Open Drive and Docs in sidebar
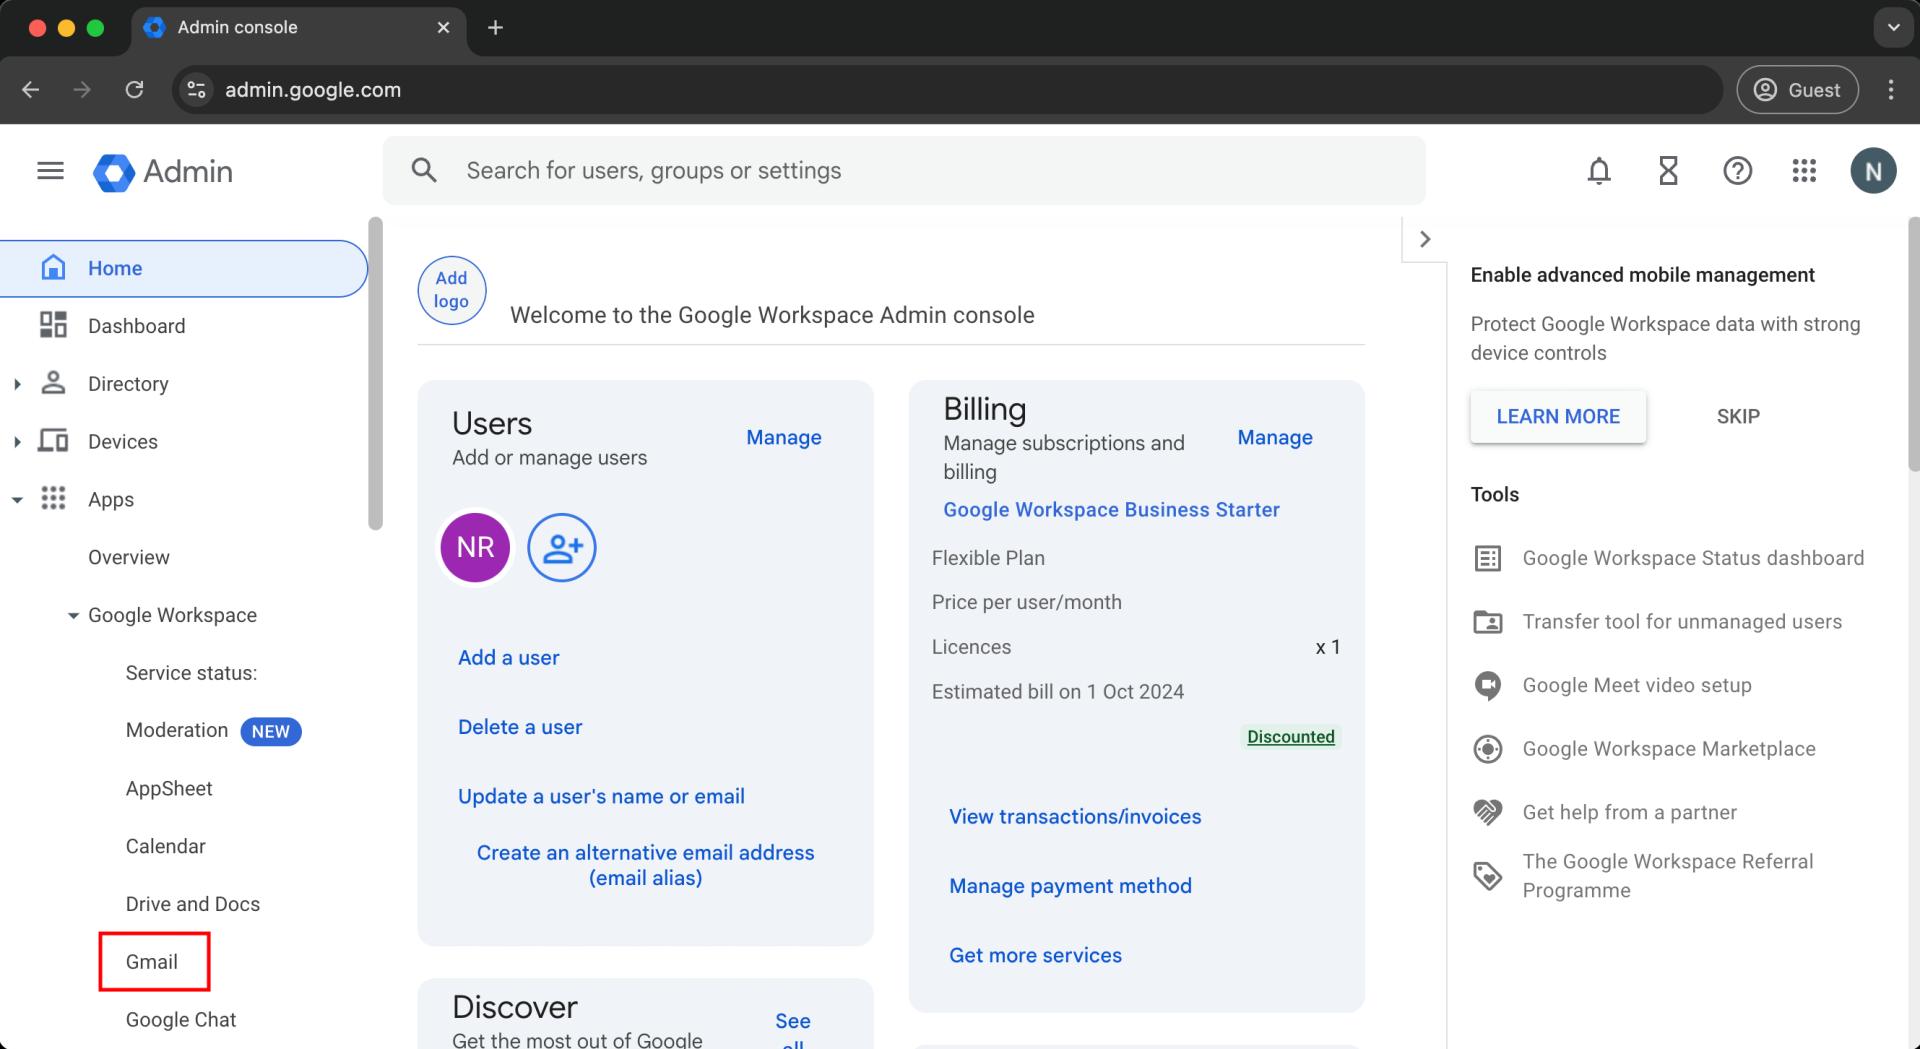 coord(193,904)
